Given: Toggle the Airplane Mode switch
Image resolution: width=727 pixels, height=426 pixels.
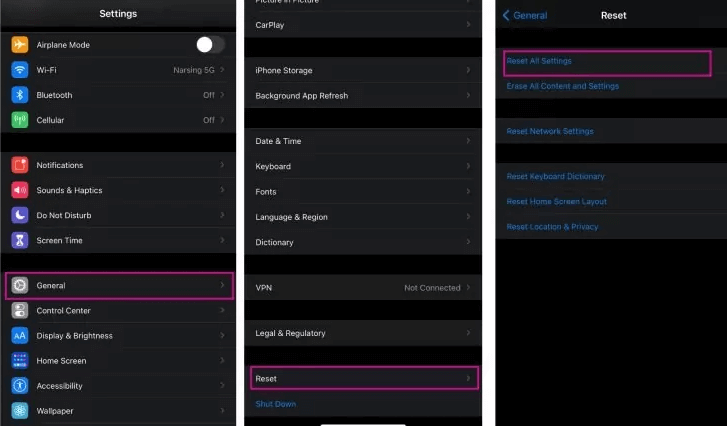Looking at the screenshot, I should click(210, 44).
